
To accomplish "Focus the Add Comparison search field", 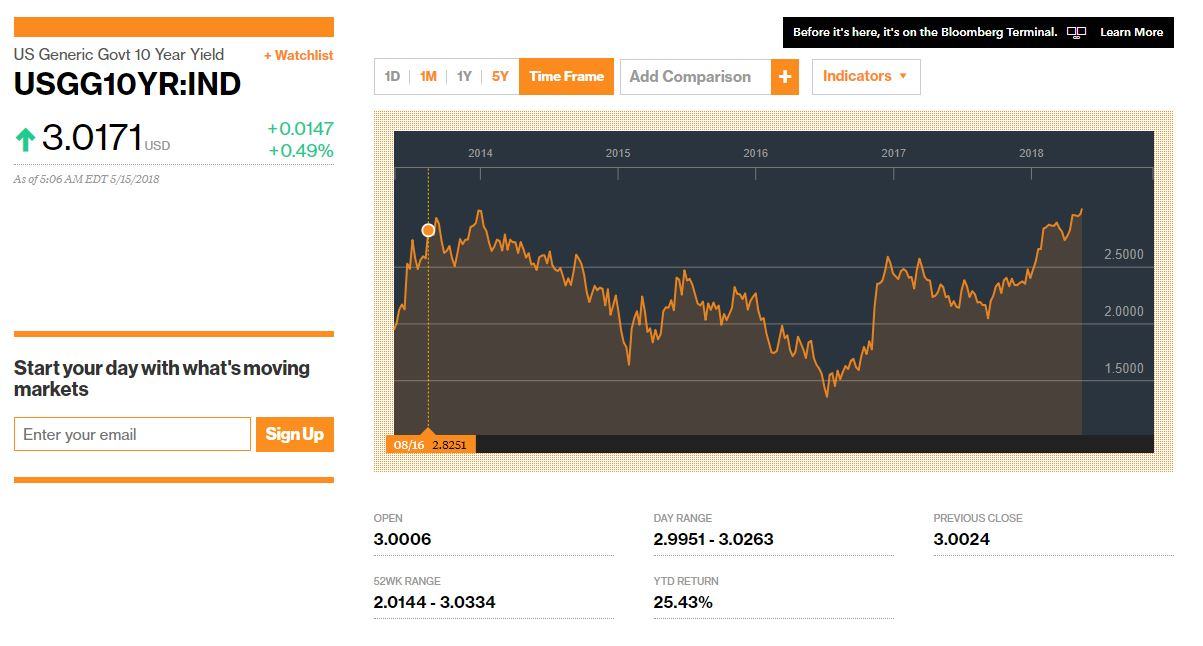I will pos(695,77).
